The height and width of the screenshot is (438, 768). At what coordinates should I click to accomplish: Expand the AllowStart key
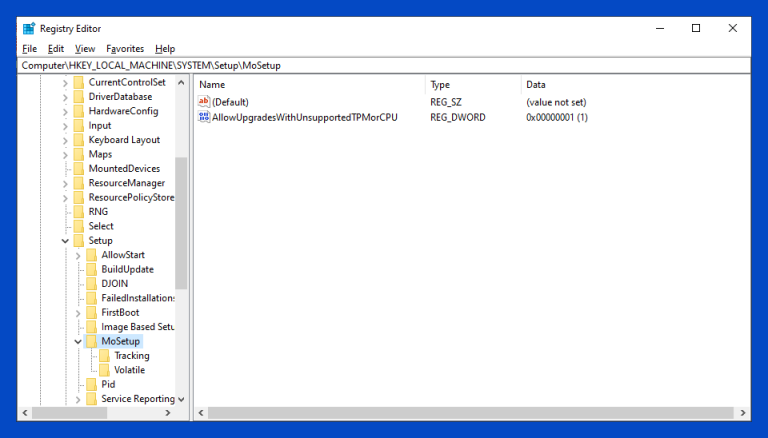tap(78, 255)
